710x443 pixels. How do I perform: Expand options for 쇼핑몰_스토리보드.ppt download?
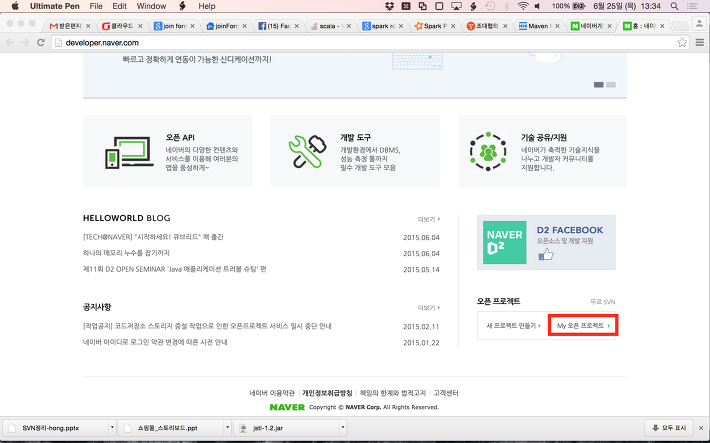point(228,427)
